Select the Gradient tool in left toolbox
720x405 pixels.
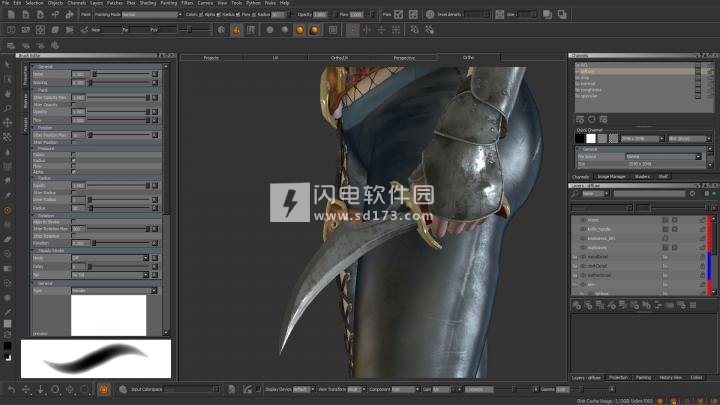7,269
